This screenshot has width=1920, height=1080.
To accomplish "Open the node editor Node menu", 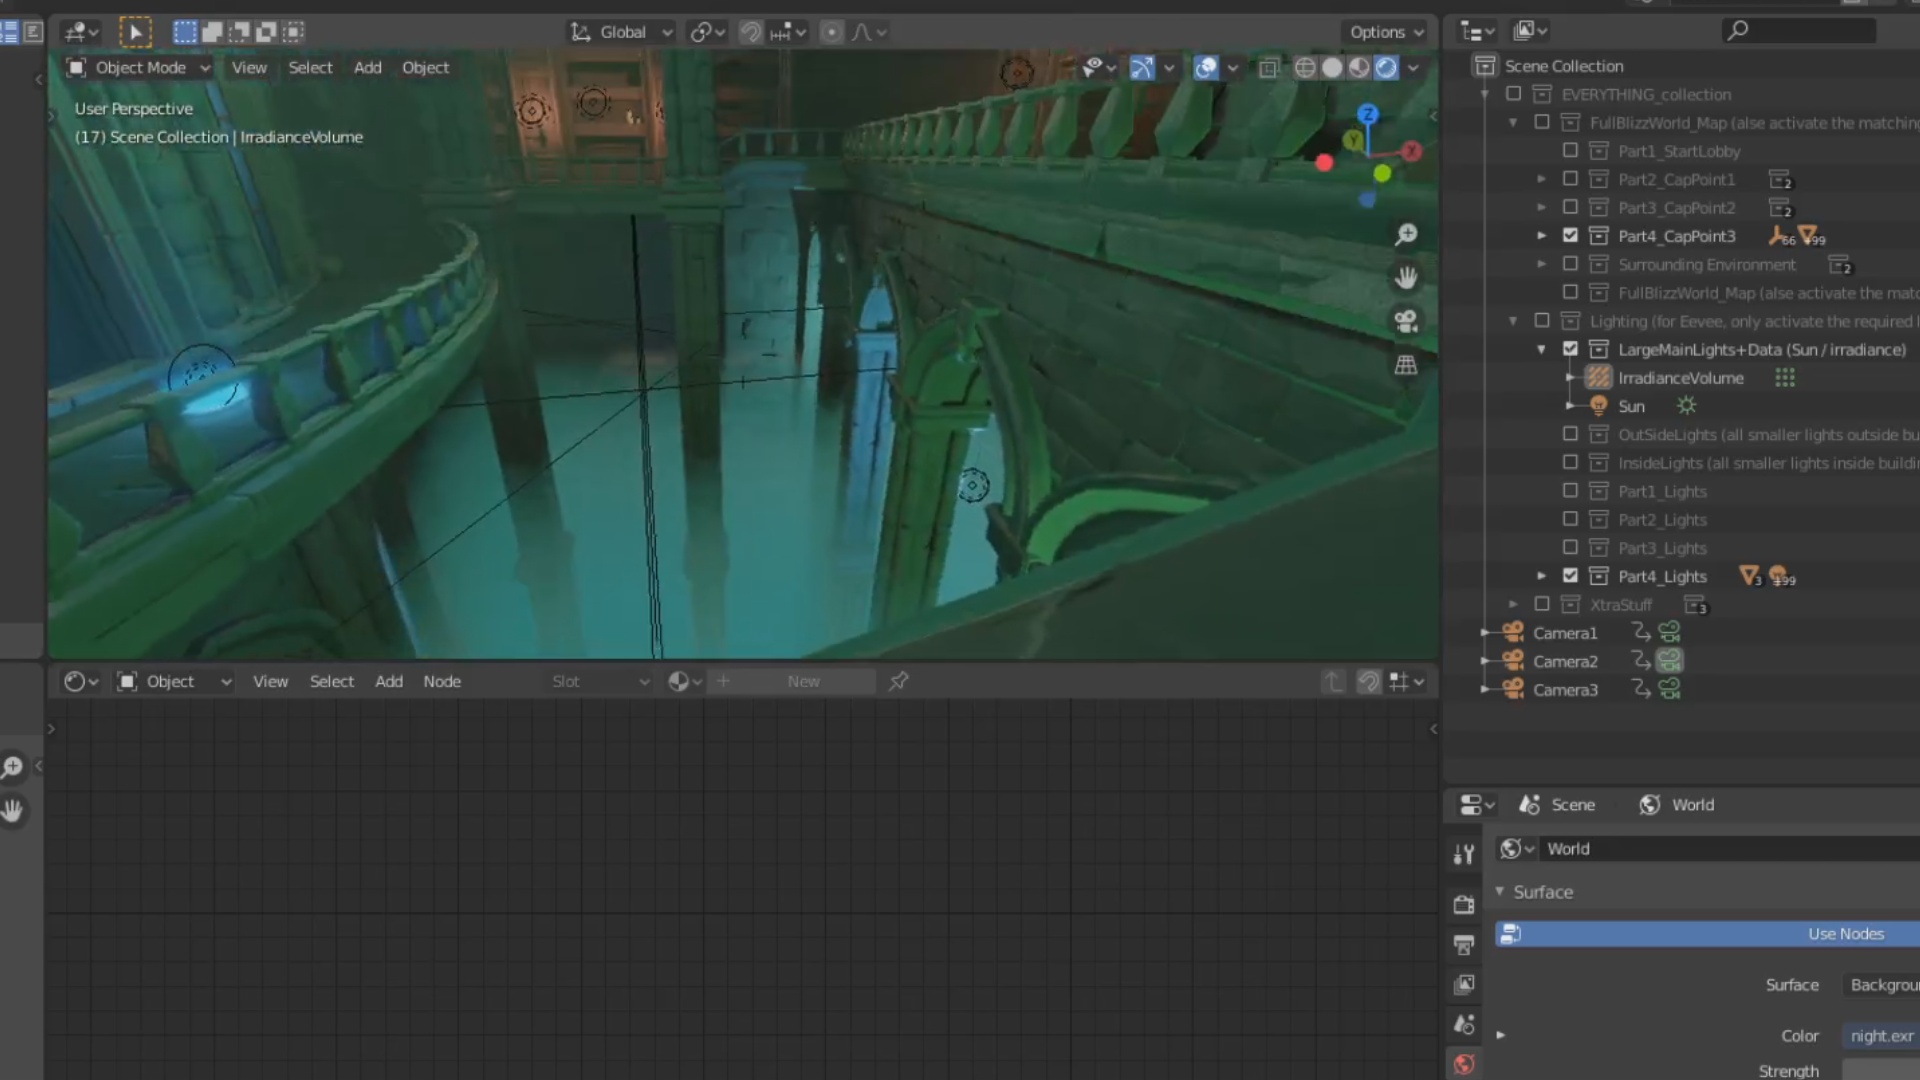I will pyautogui.click(x=441, y=681).
